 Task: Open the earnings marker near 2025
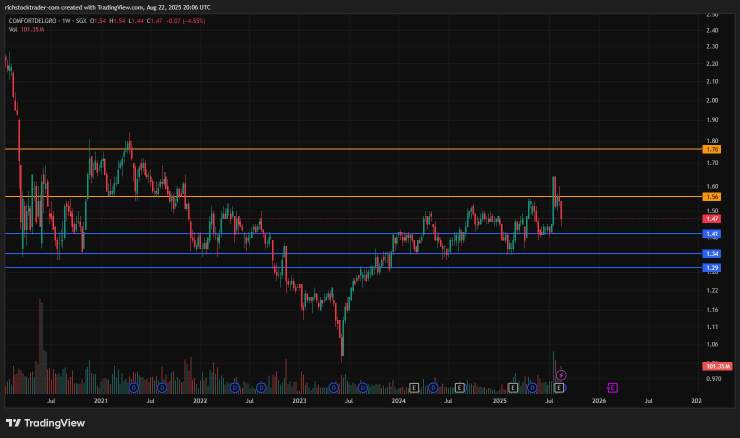(x=513, y=388)
